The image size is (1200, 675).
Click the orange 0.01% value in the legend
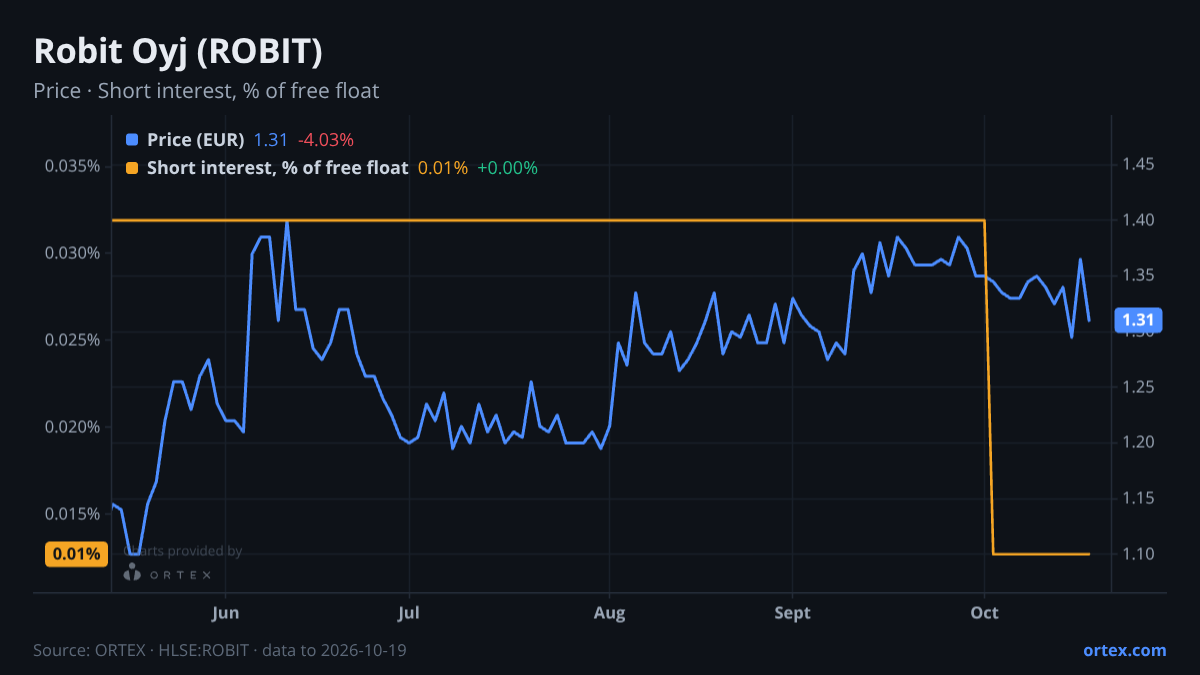(443, 168)
